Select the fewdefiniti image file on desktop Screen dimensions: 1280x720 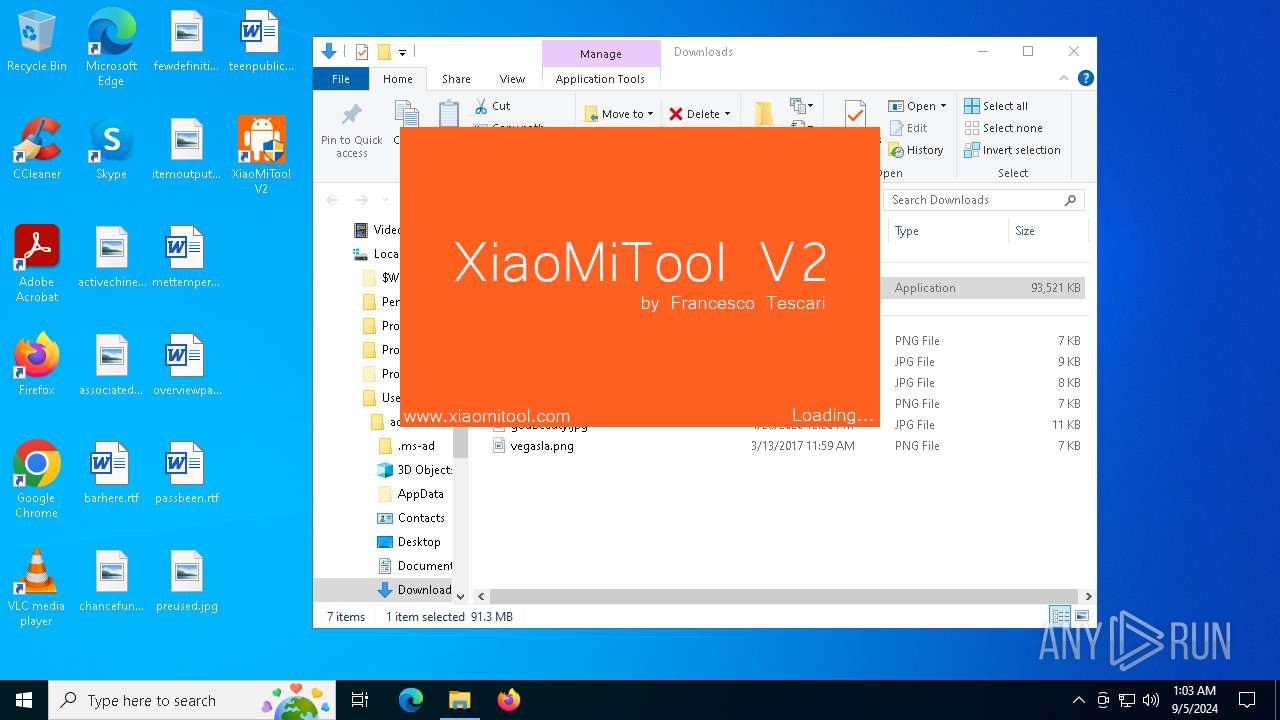click(186, 42)
